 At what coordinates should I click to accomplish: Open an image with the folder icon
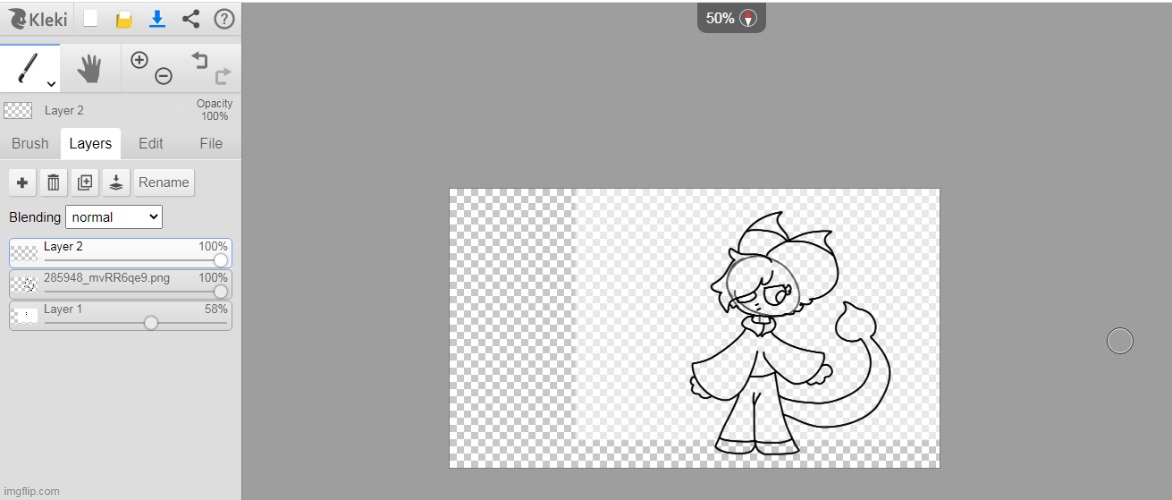point(123,19)
